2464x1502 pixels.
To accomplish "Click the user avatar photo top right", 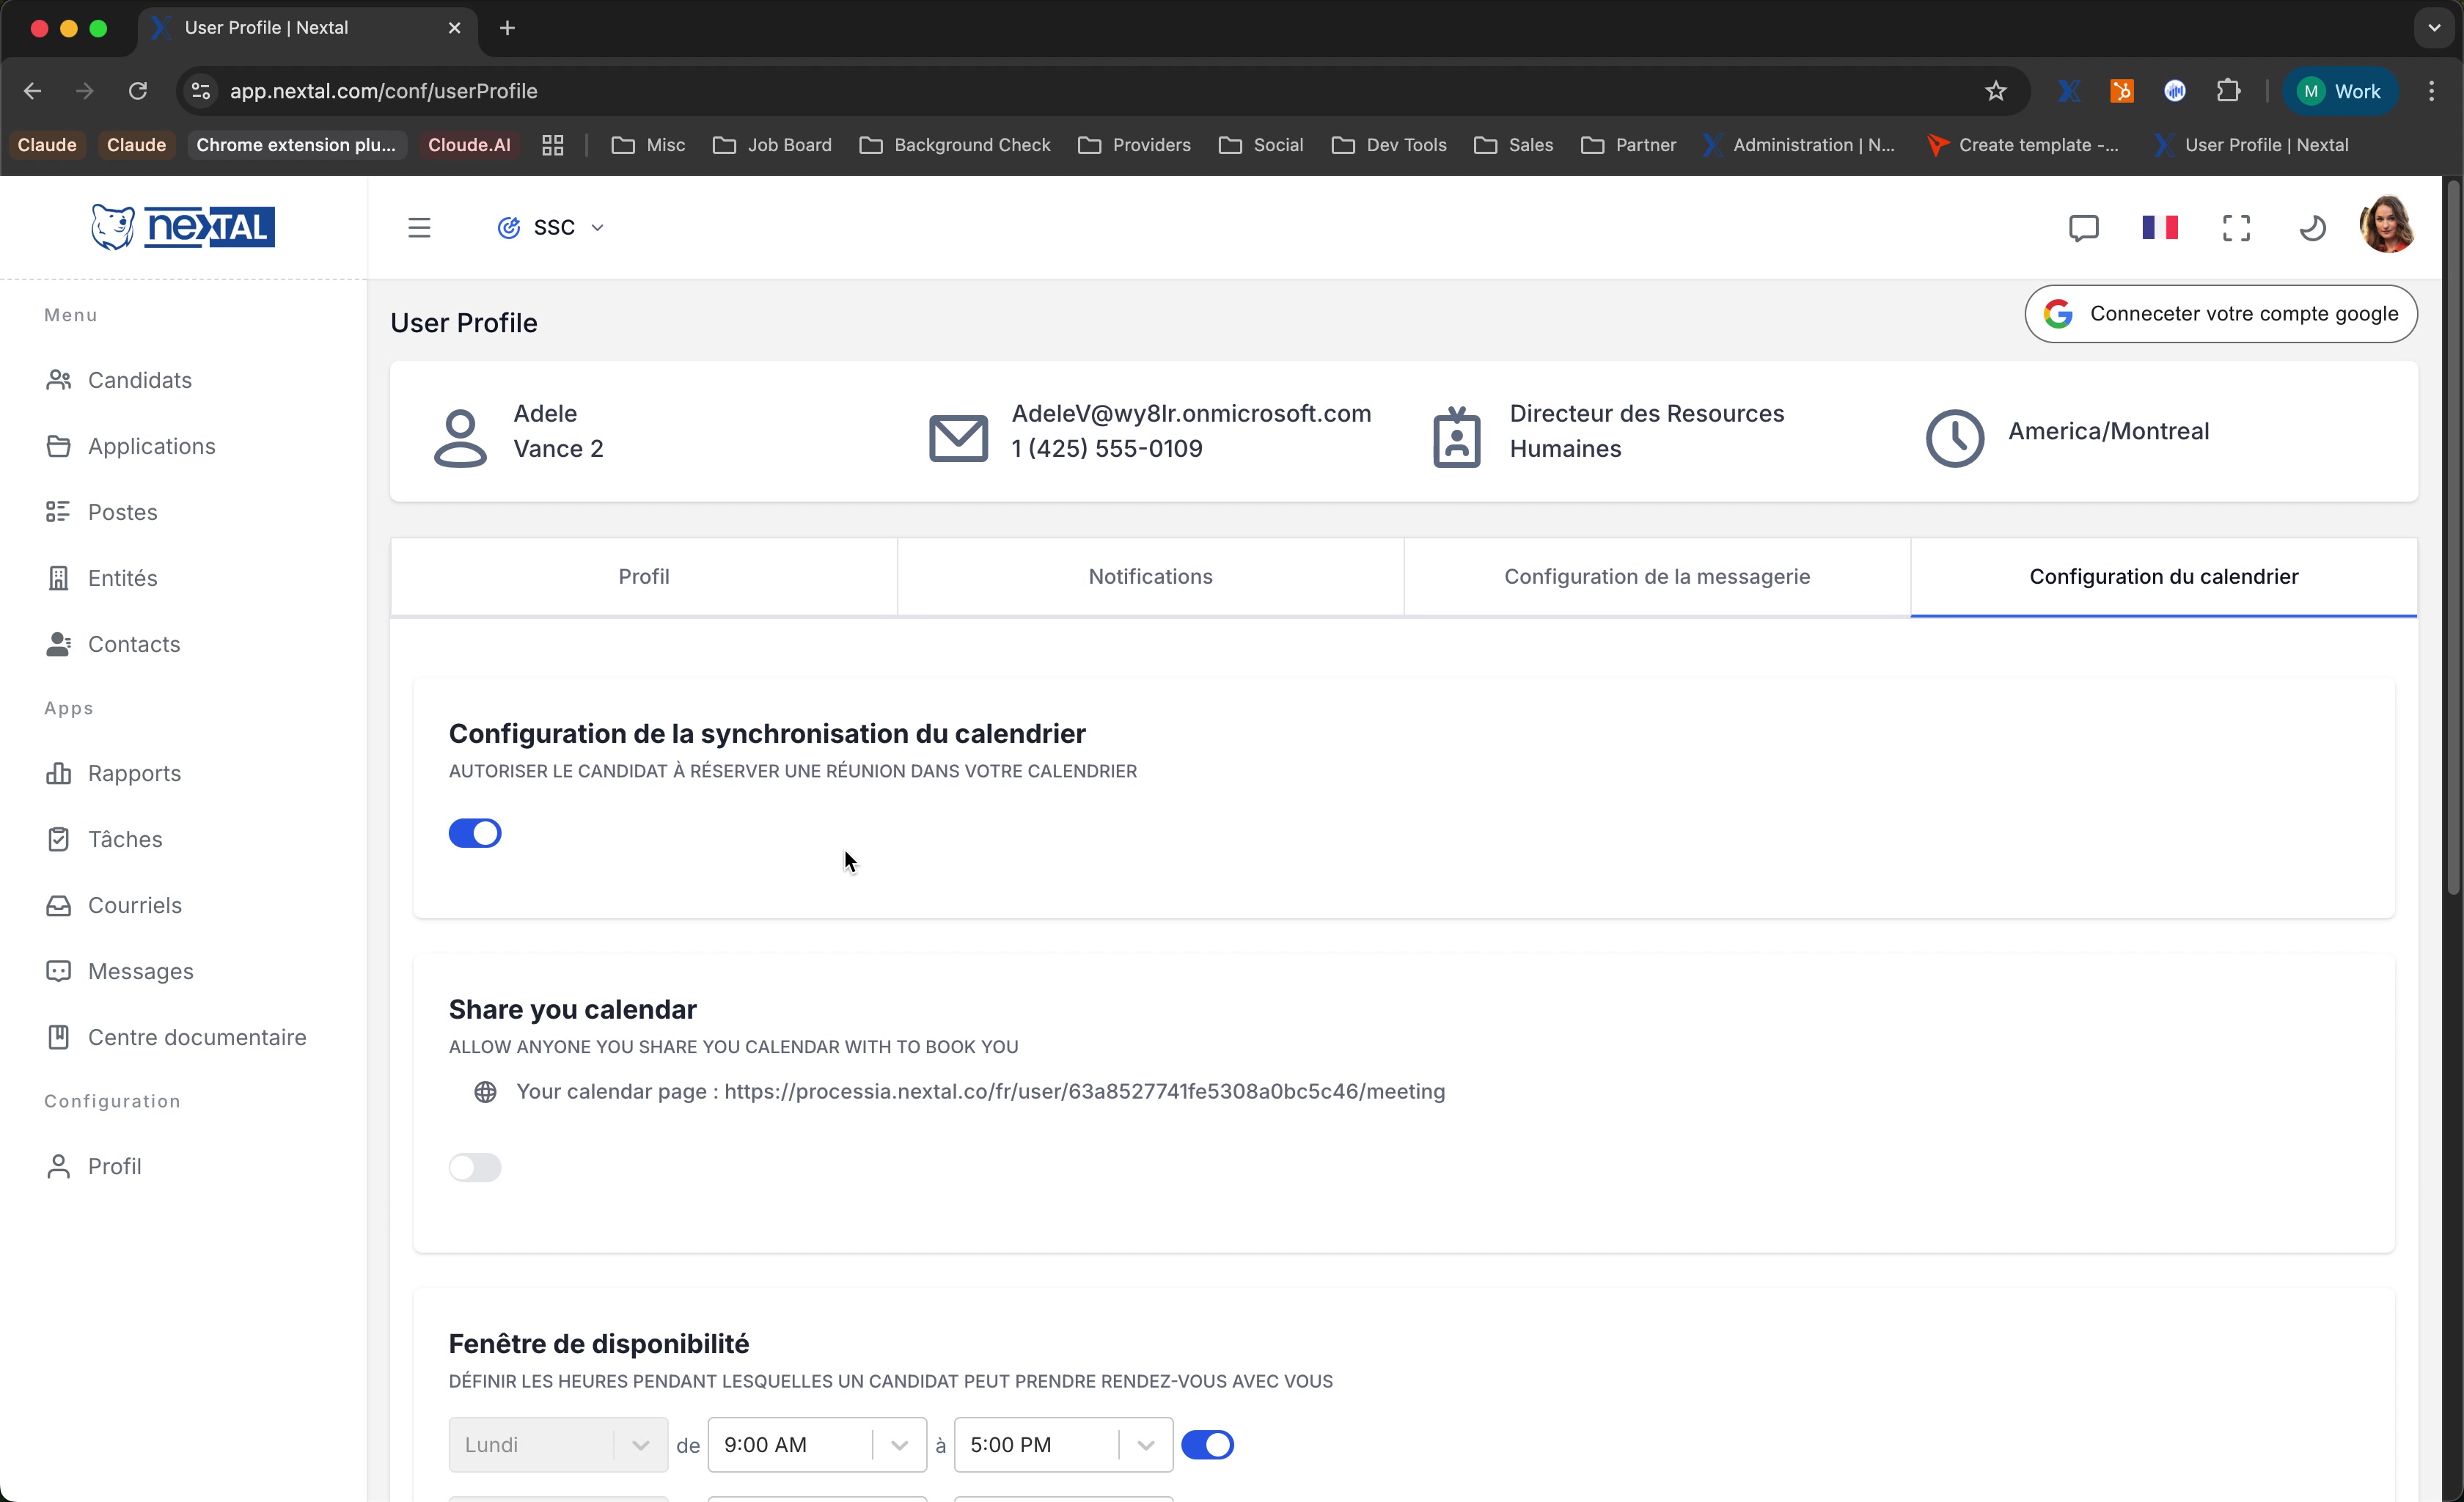I will (x=2387, y=223).
